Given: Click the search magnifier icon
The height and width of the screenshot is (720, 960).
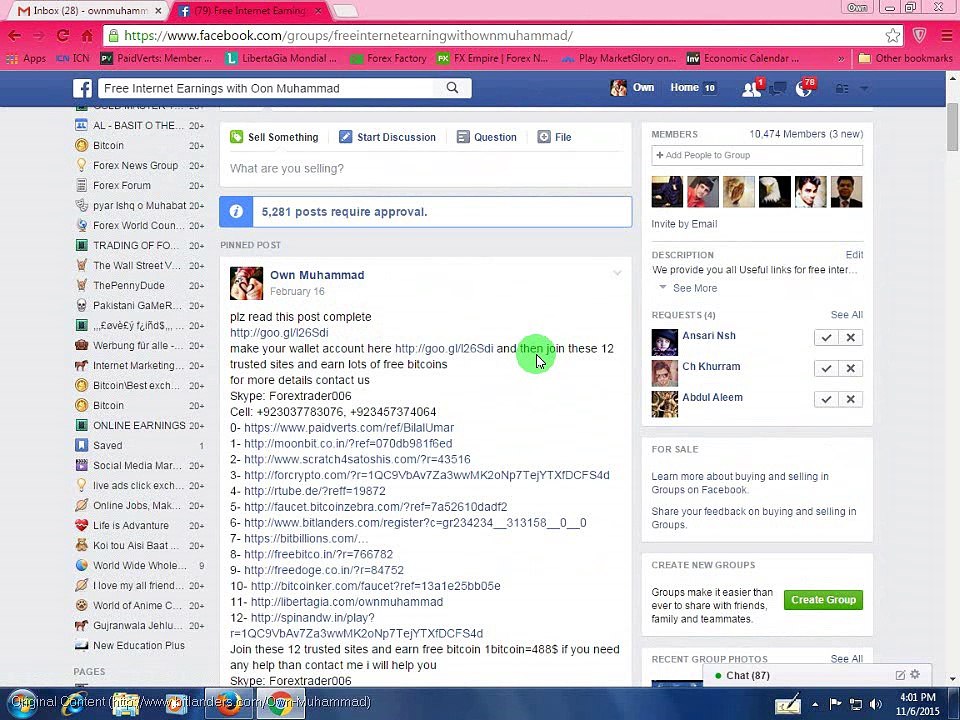Looking at the screenshot, I should (452, 88).
